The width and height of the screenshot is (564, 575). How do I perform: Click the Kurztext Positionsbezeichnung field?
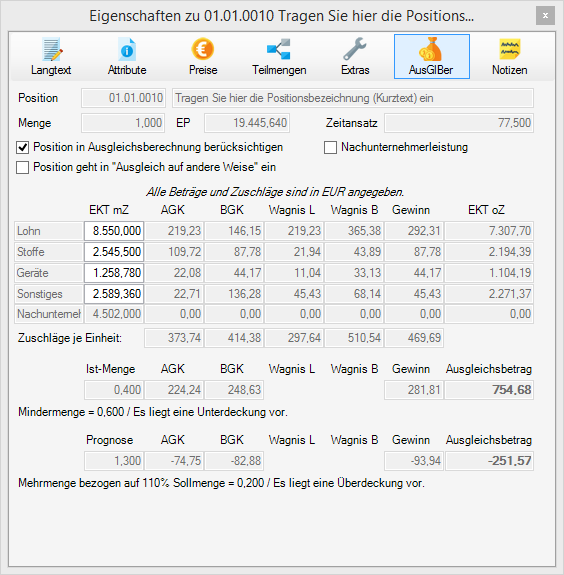pyautogui.click(x=353, y=98)
